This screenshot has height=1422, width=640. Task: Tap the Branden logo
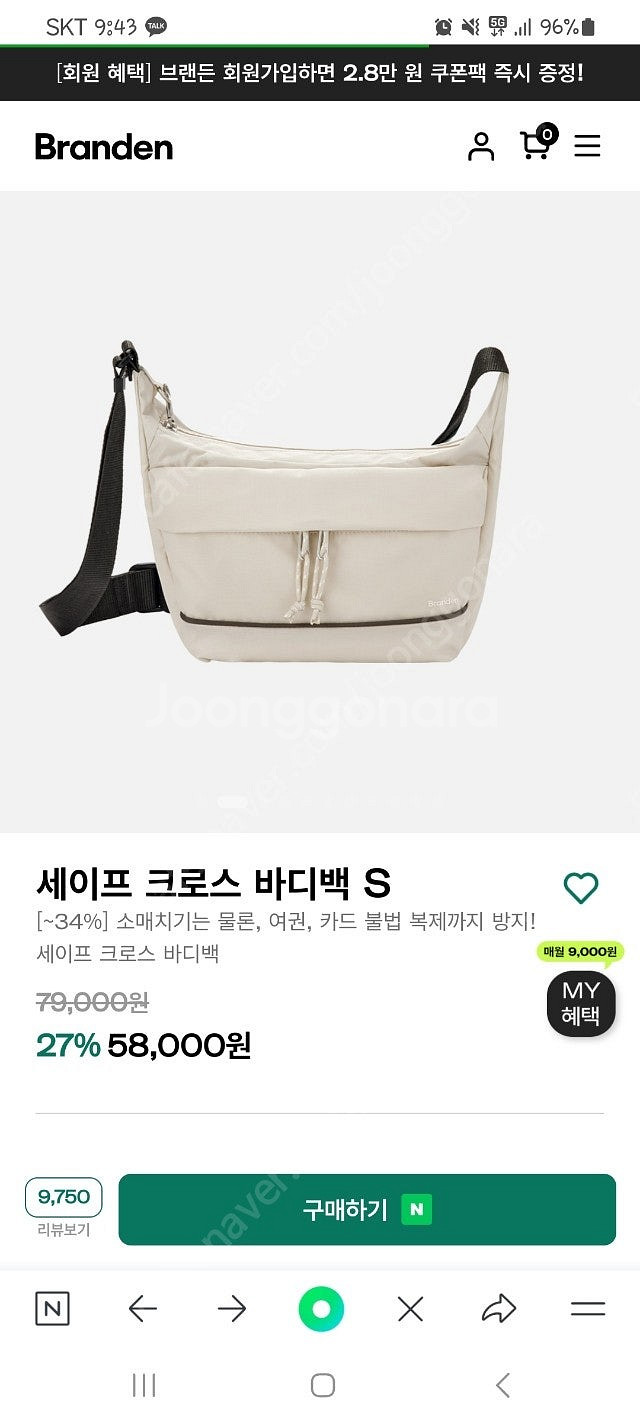(104, 147)
